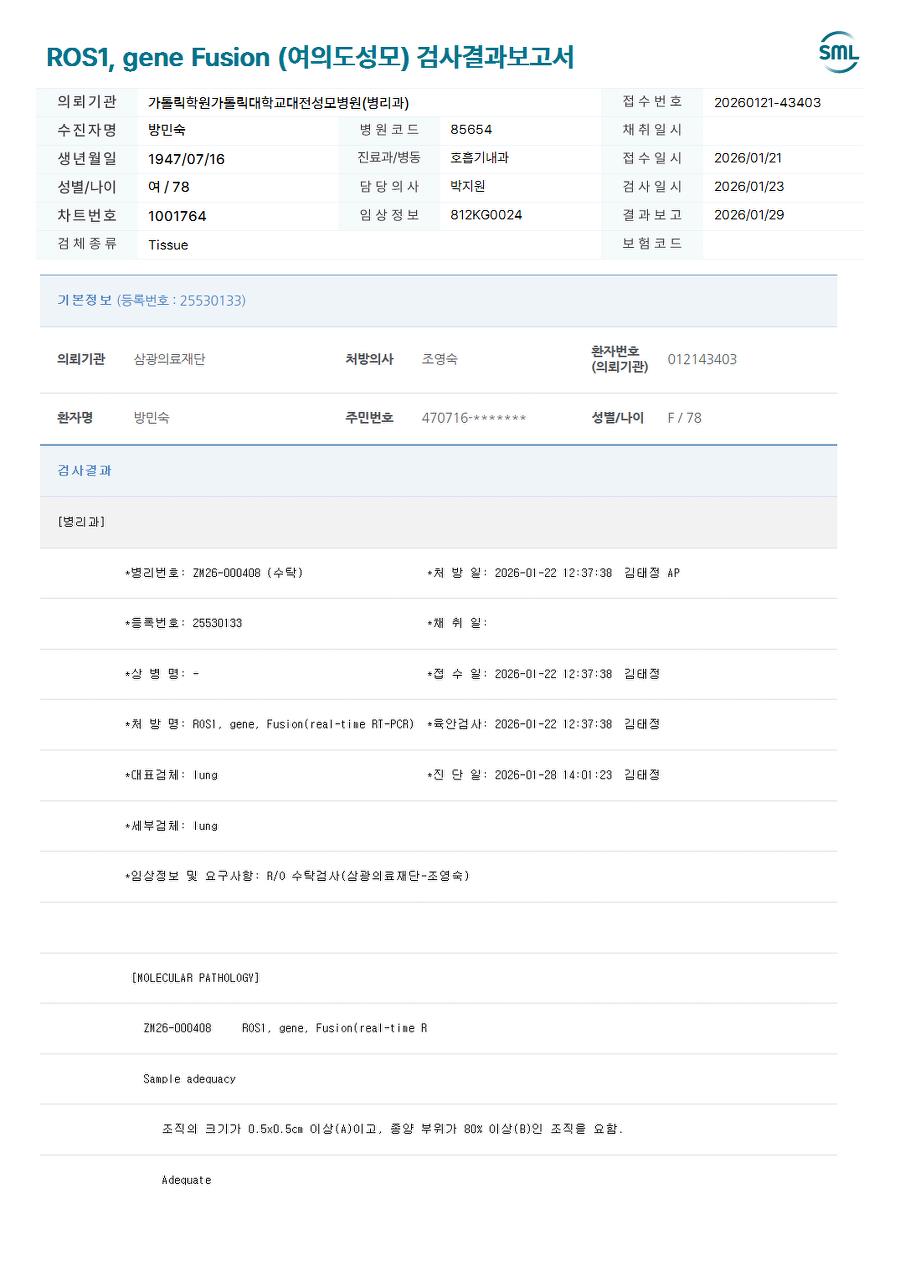Click the *채 취 일: line in results
Image resolution: width=900 pixels, height=1271 pixels.
(457, 623)
